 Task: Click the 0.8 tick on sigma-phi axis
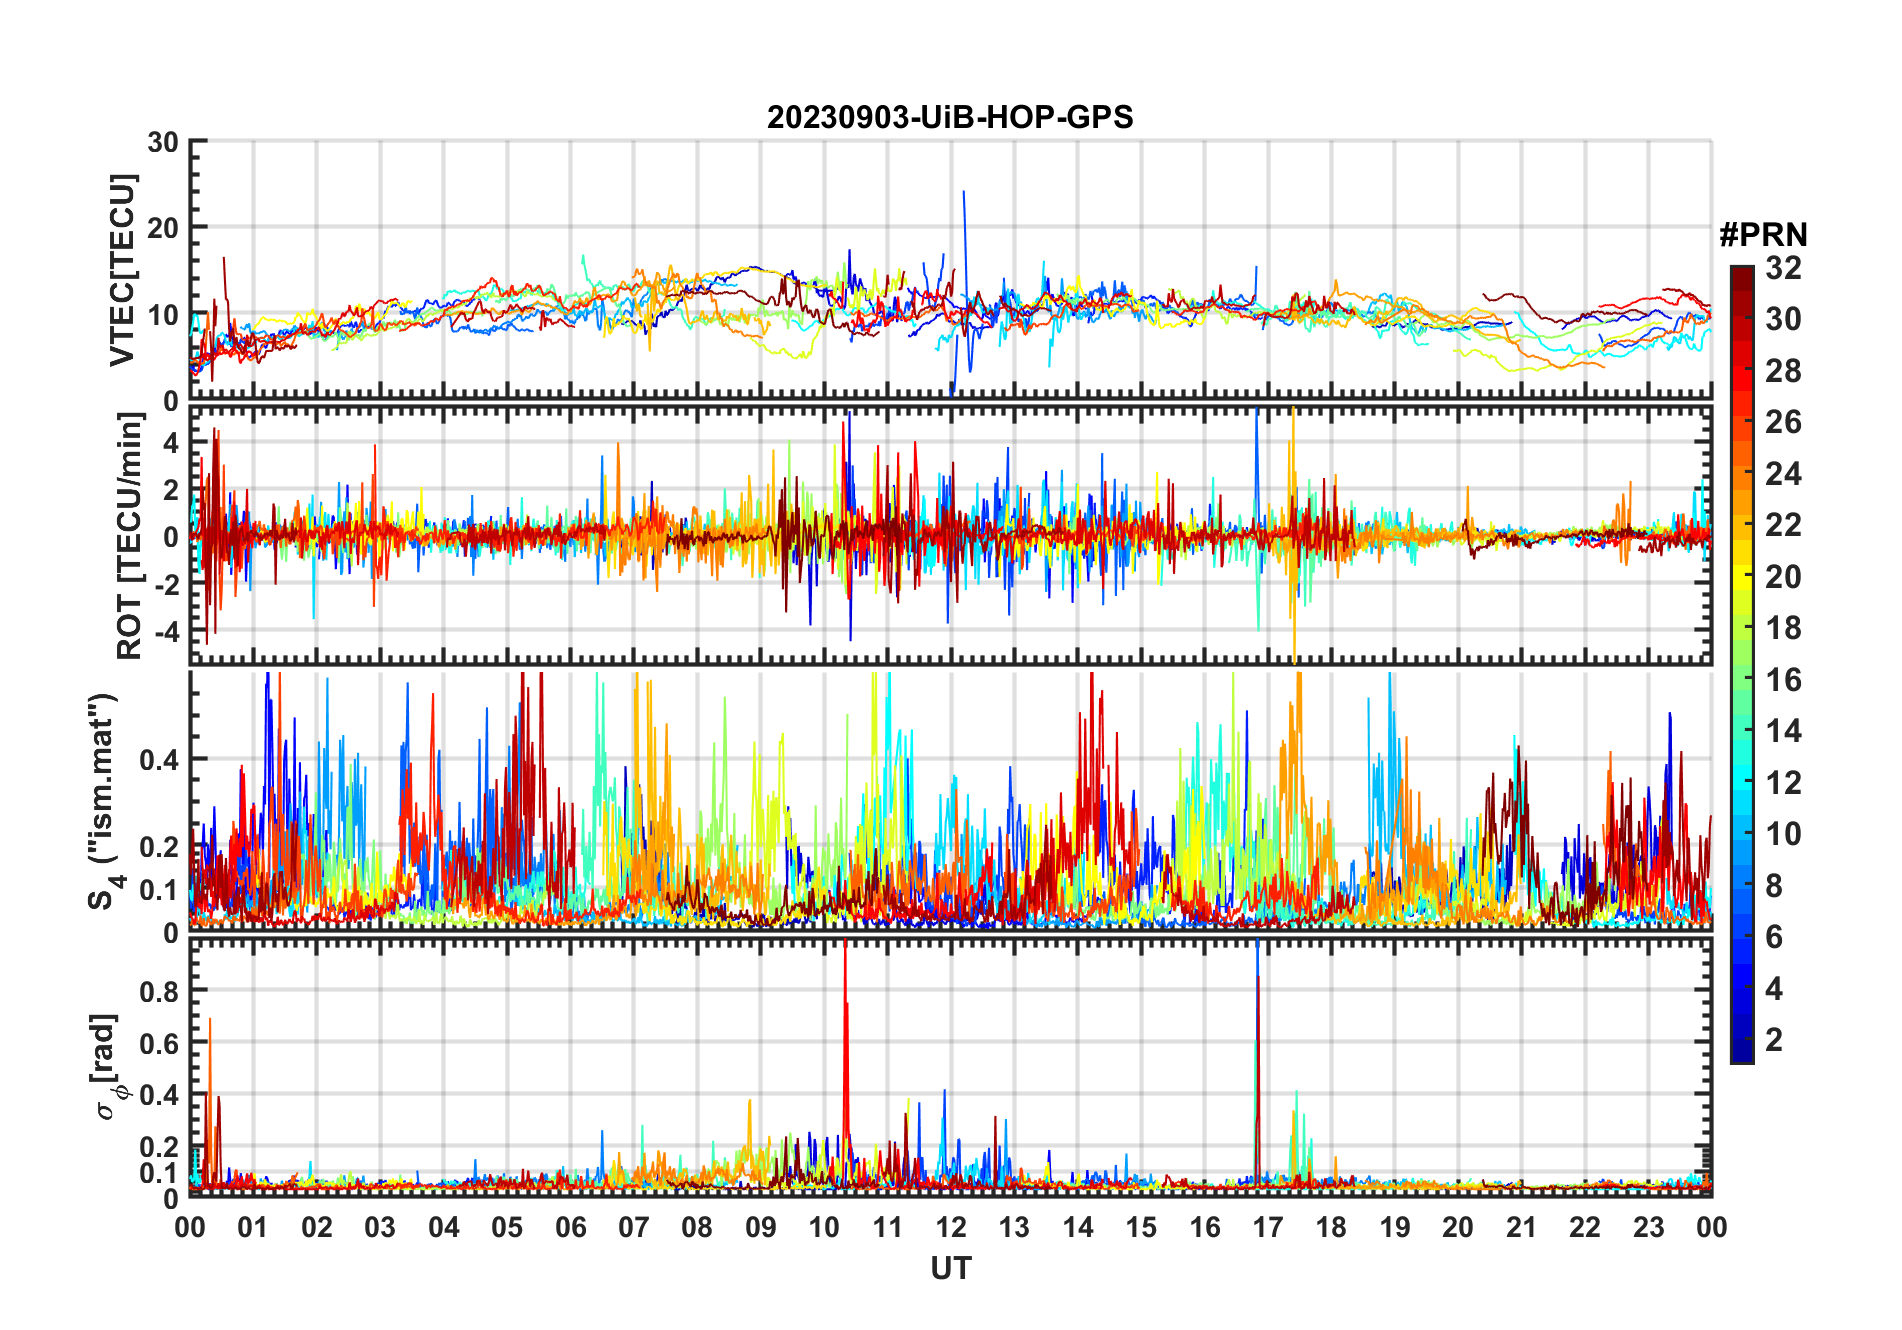(x=160, y=991)
